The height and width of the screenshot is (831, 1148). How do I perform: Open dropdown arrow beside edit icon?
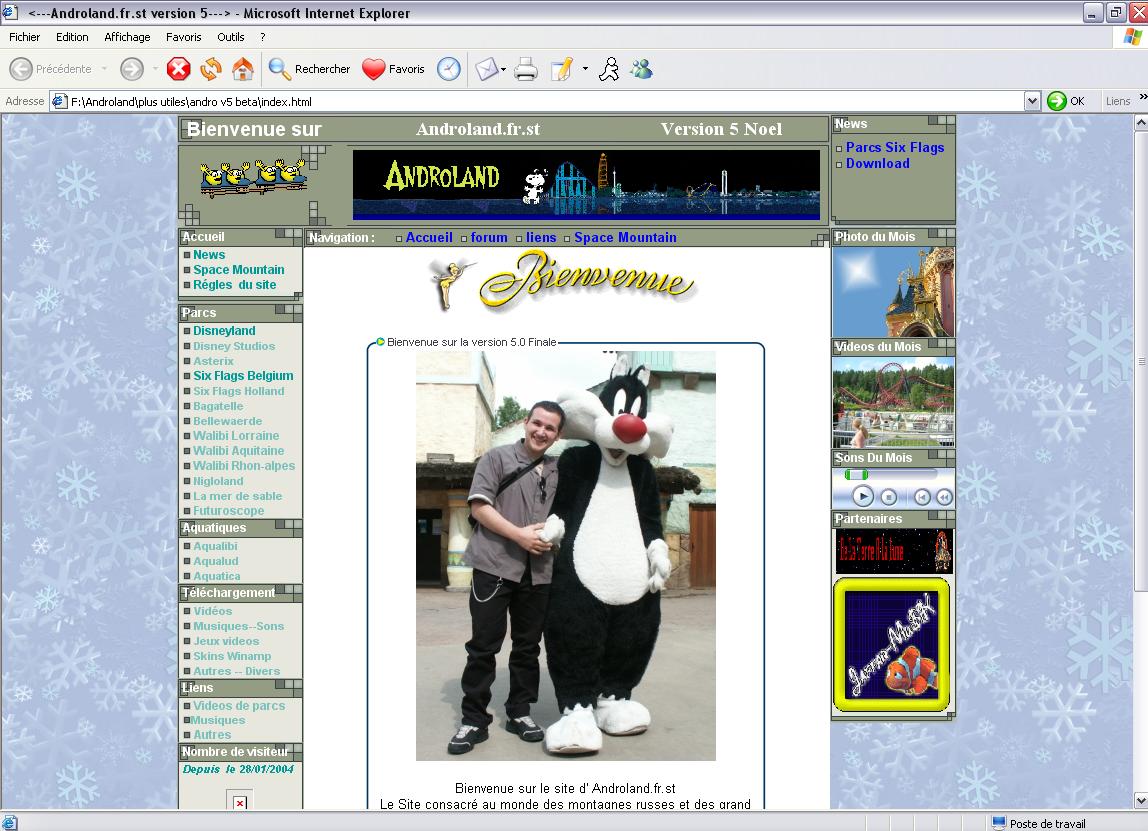[585, 69]
